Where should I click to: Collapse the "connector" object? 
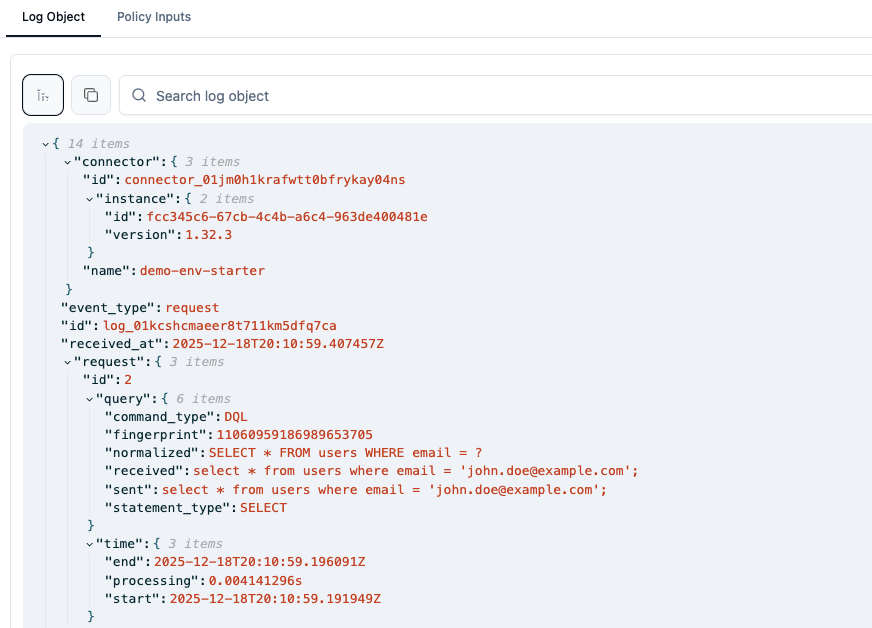click(66, 161)
